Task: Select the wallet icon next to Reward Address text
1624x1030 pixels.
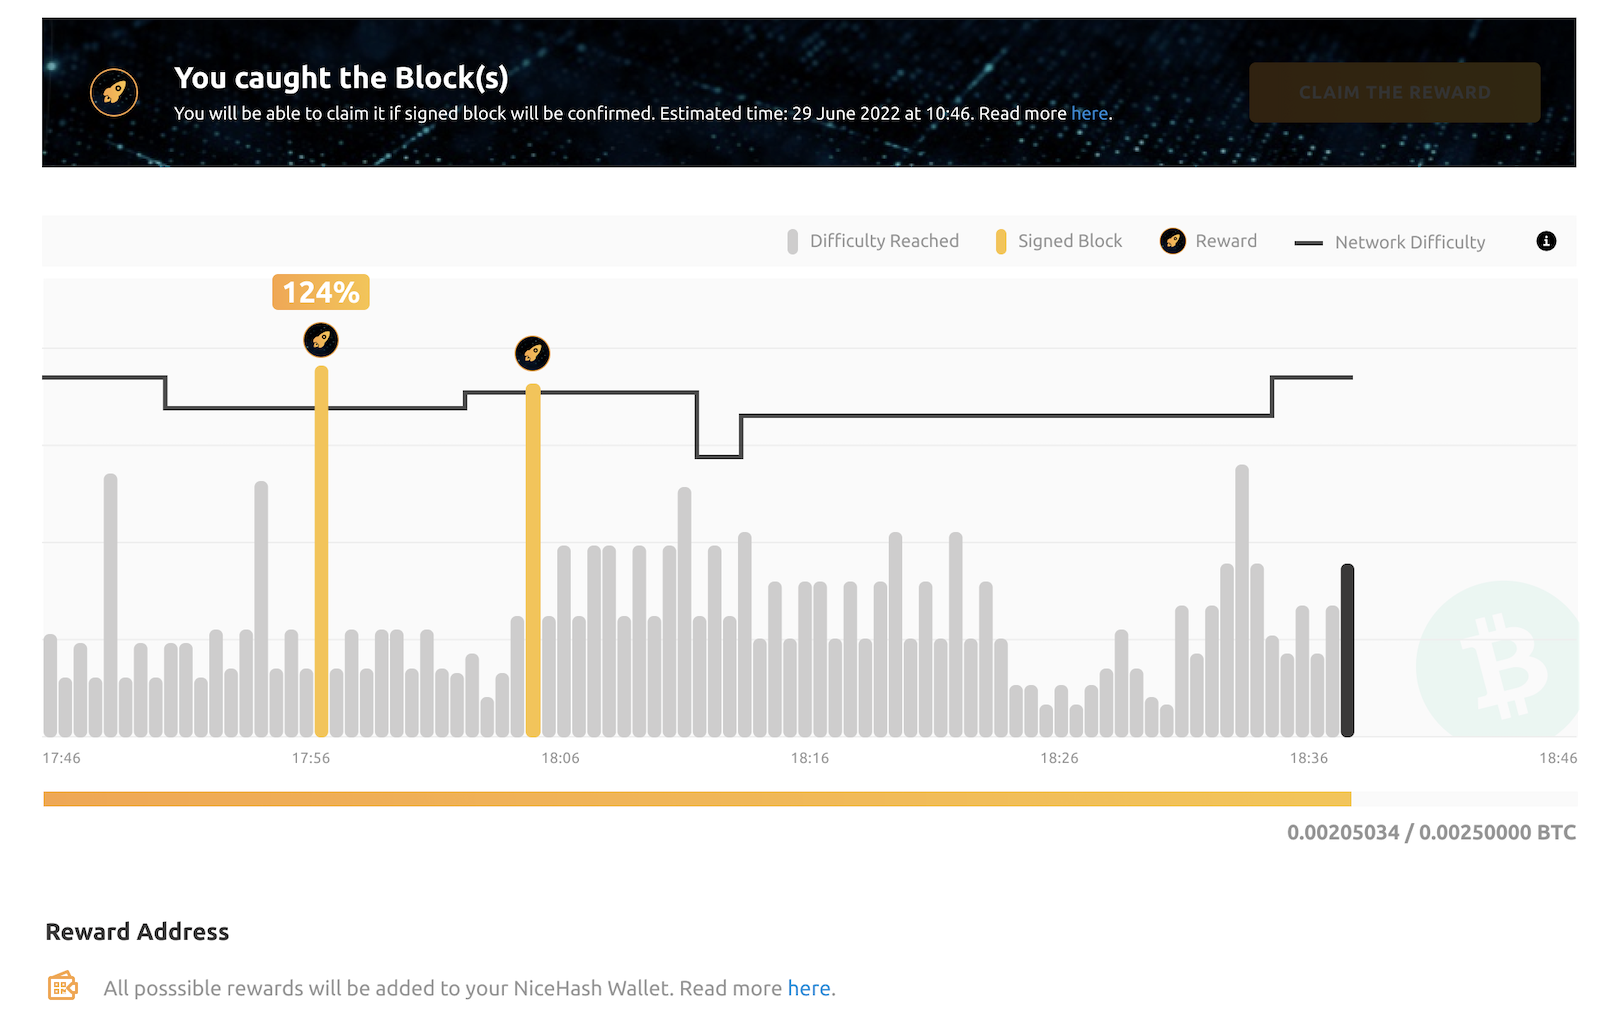Action: (62, 986)
